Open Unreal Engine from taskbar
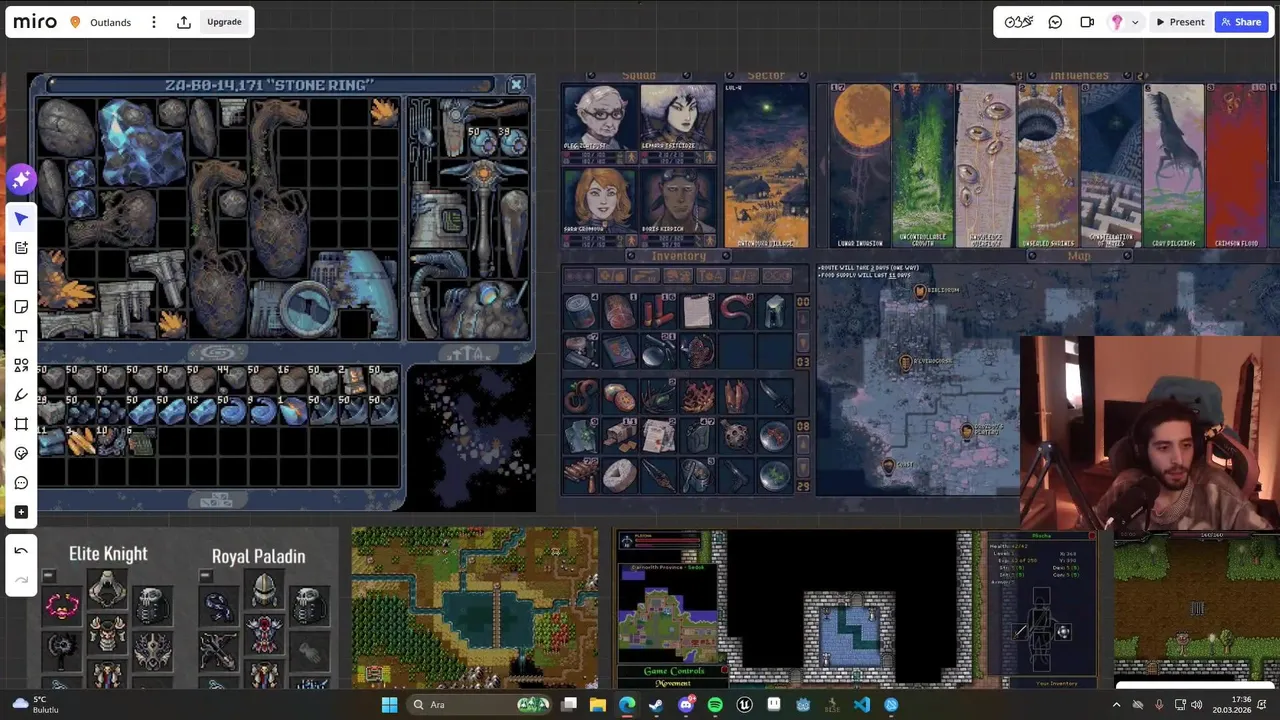1280x720 pixels. (x=744, y=705)
